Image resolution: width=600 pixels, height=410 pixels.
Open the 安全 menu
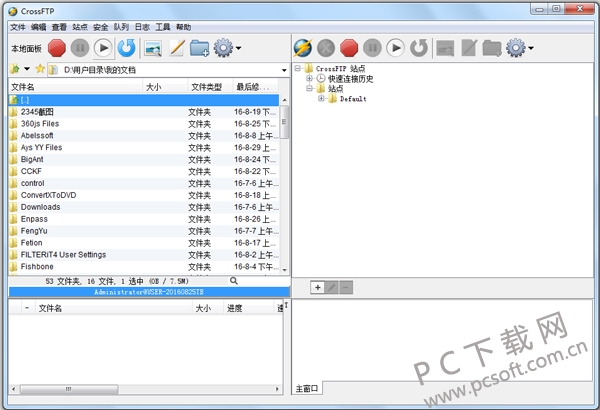click(x=100, y=27)
